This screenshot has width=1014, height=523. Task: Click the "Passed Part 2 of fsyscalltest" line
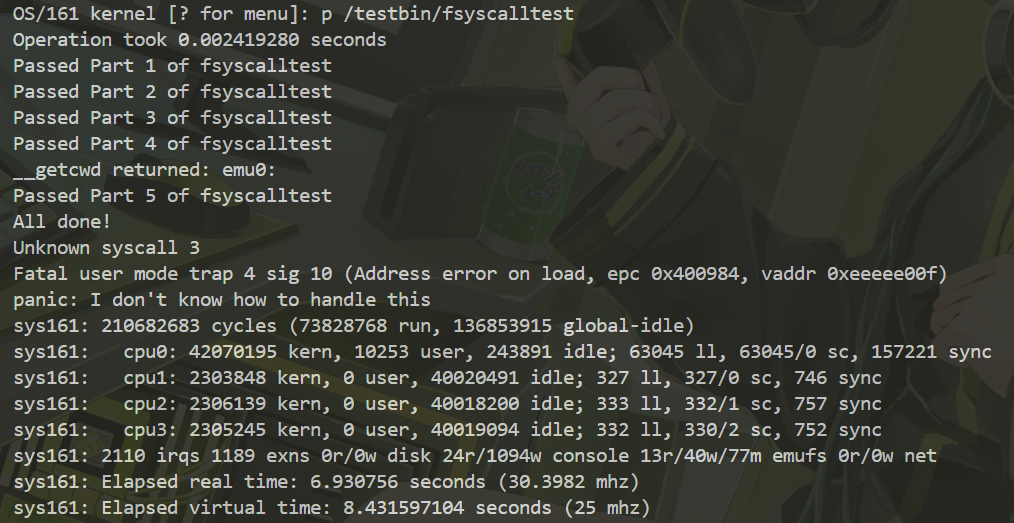coord(172,91)
